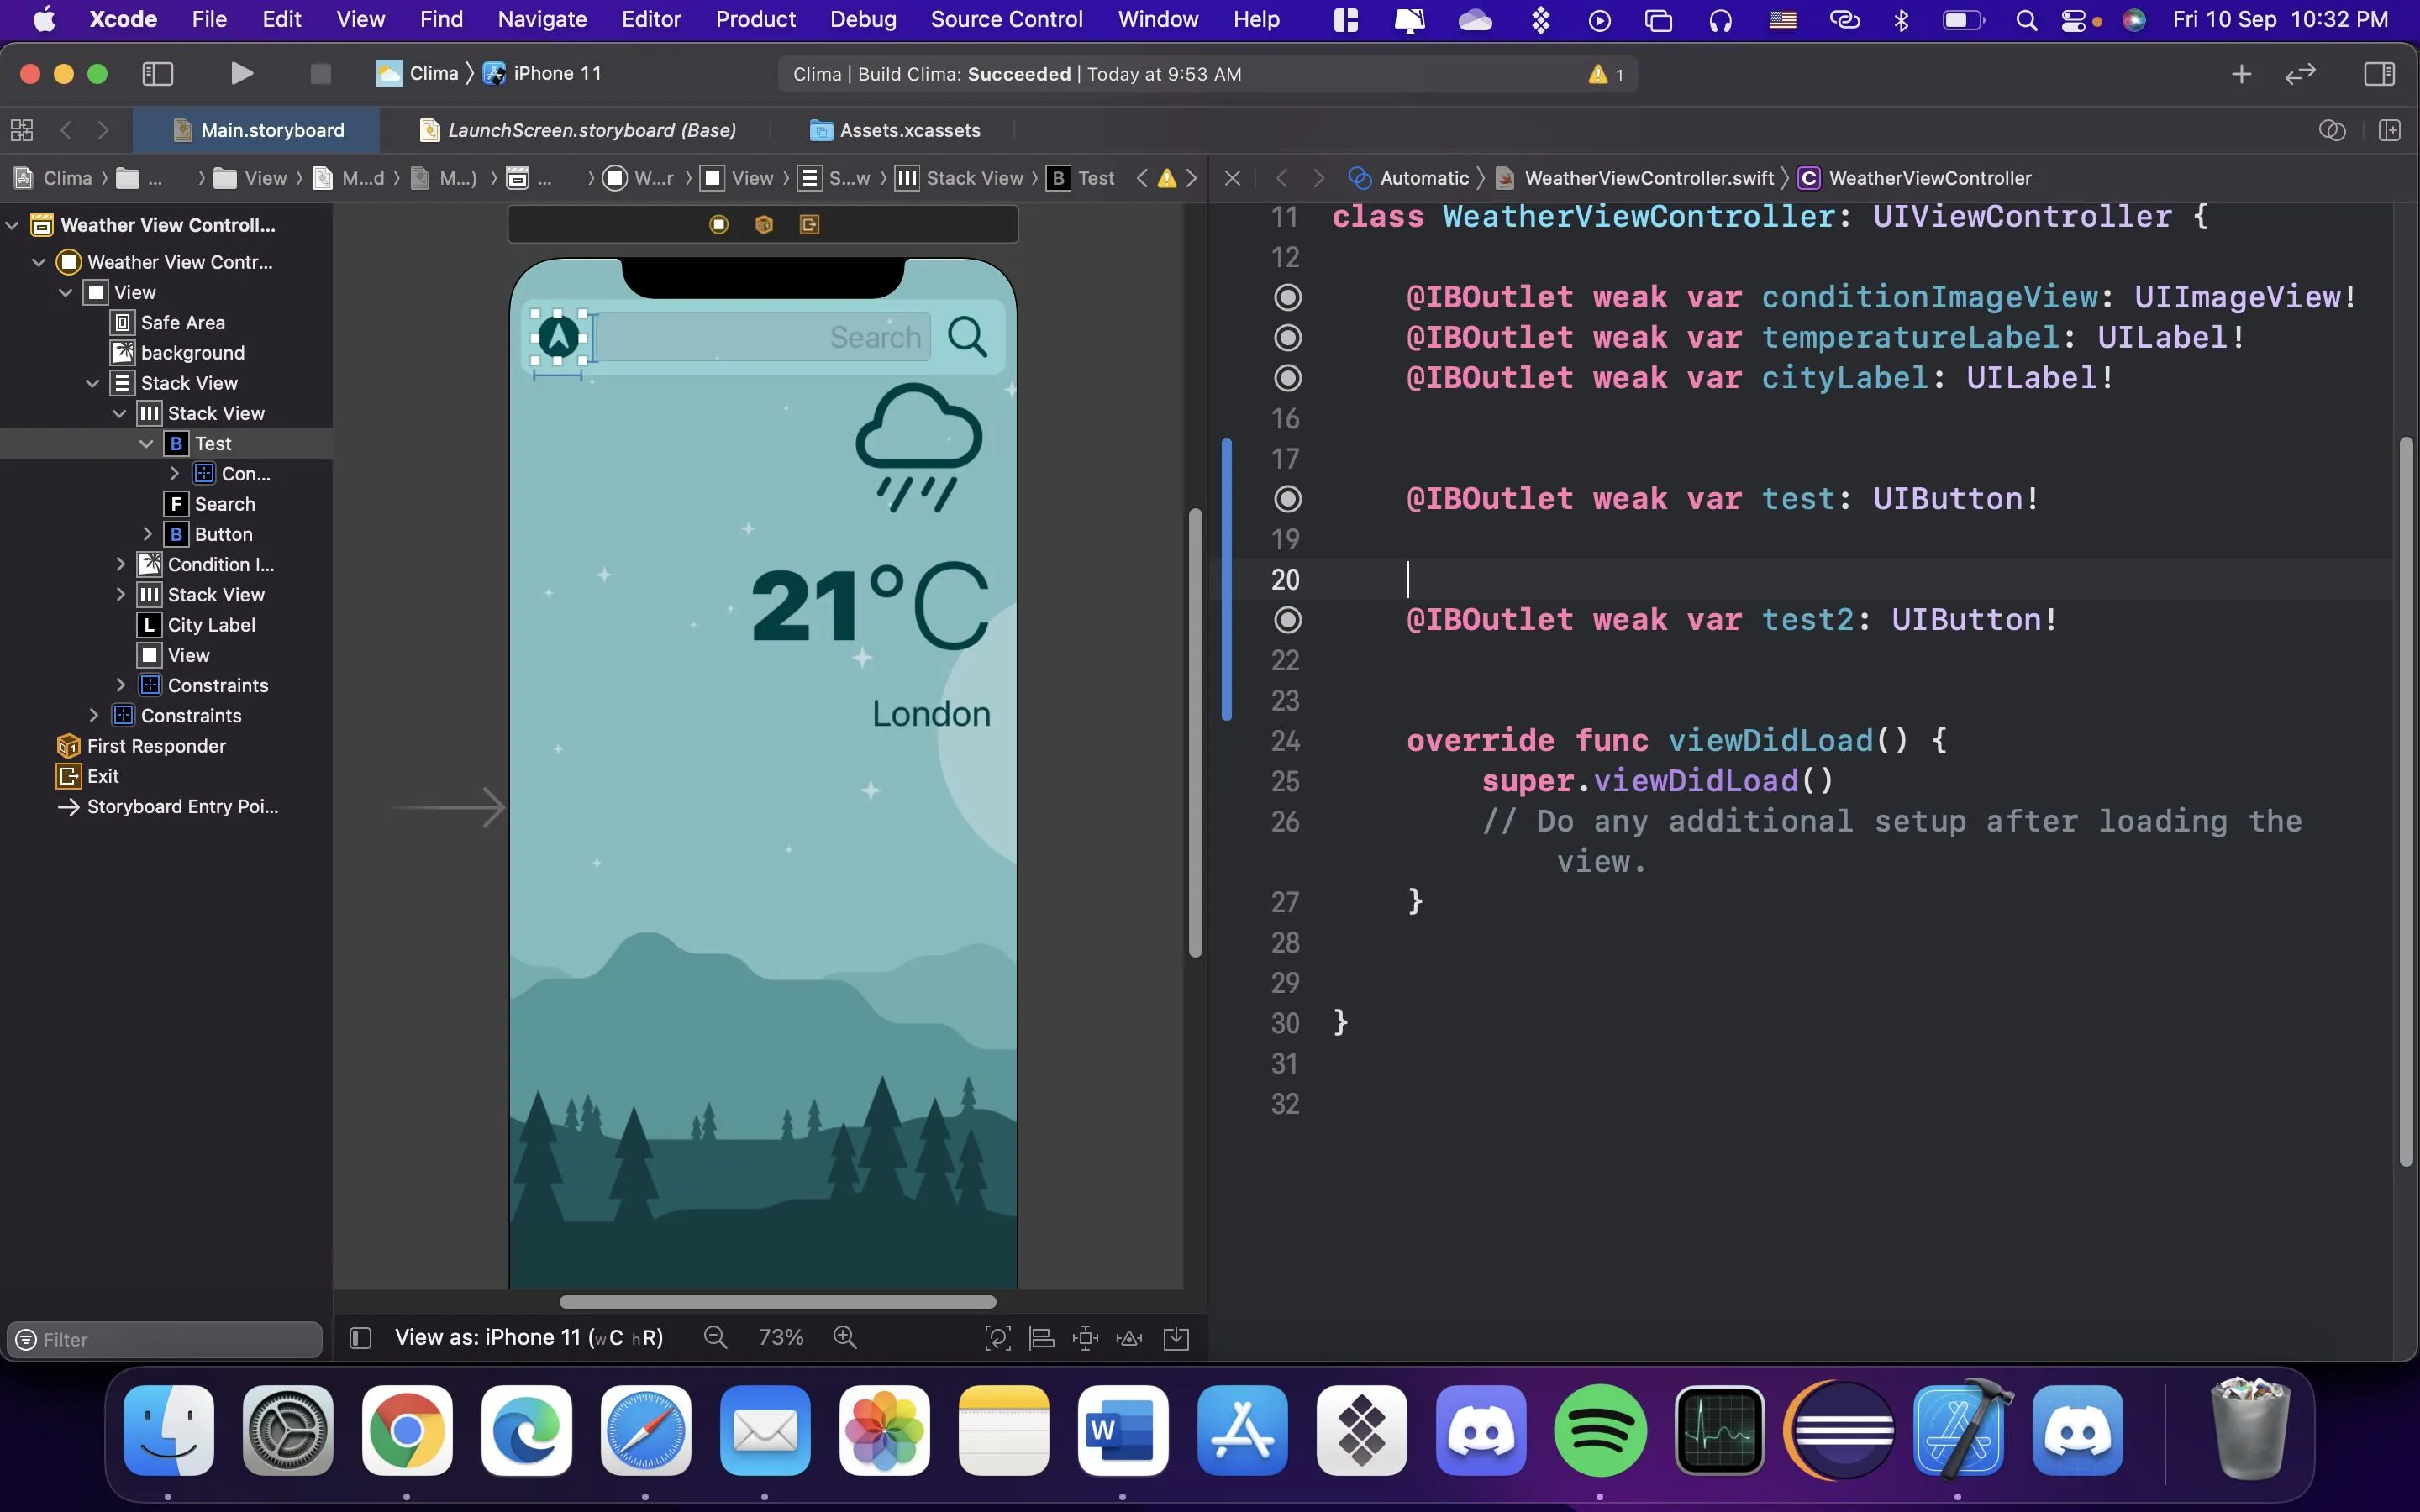The height and width of the screenshot is (1512, 2420).
Task: Collapse the Test button tree item
Action: 147,443
